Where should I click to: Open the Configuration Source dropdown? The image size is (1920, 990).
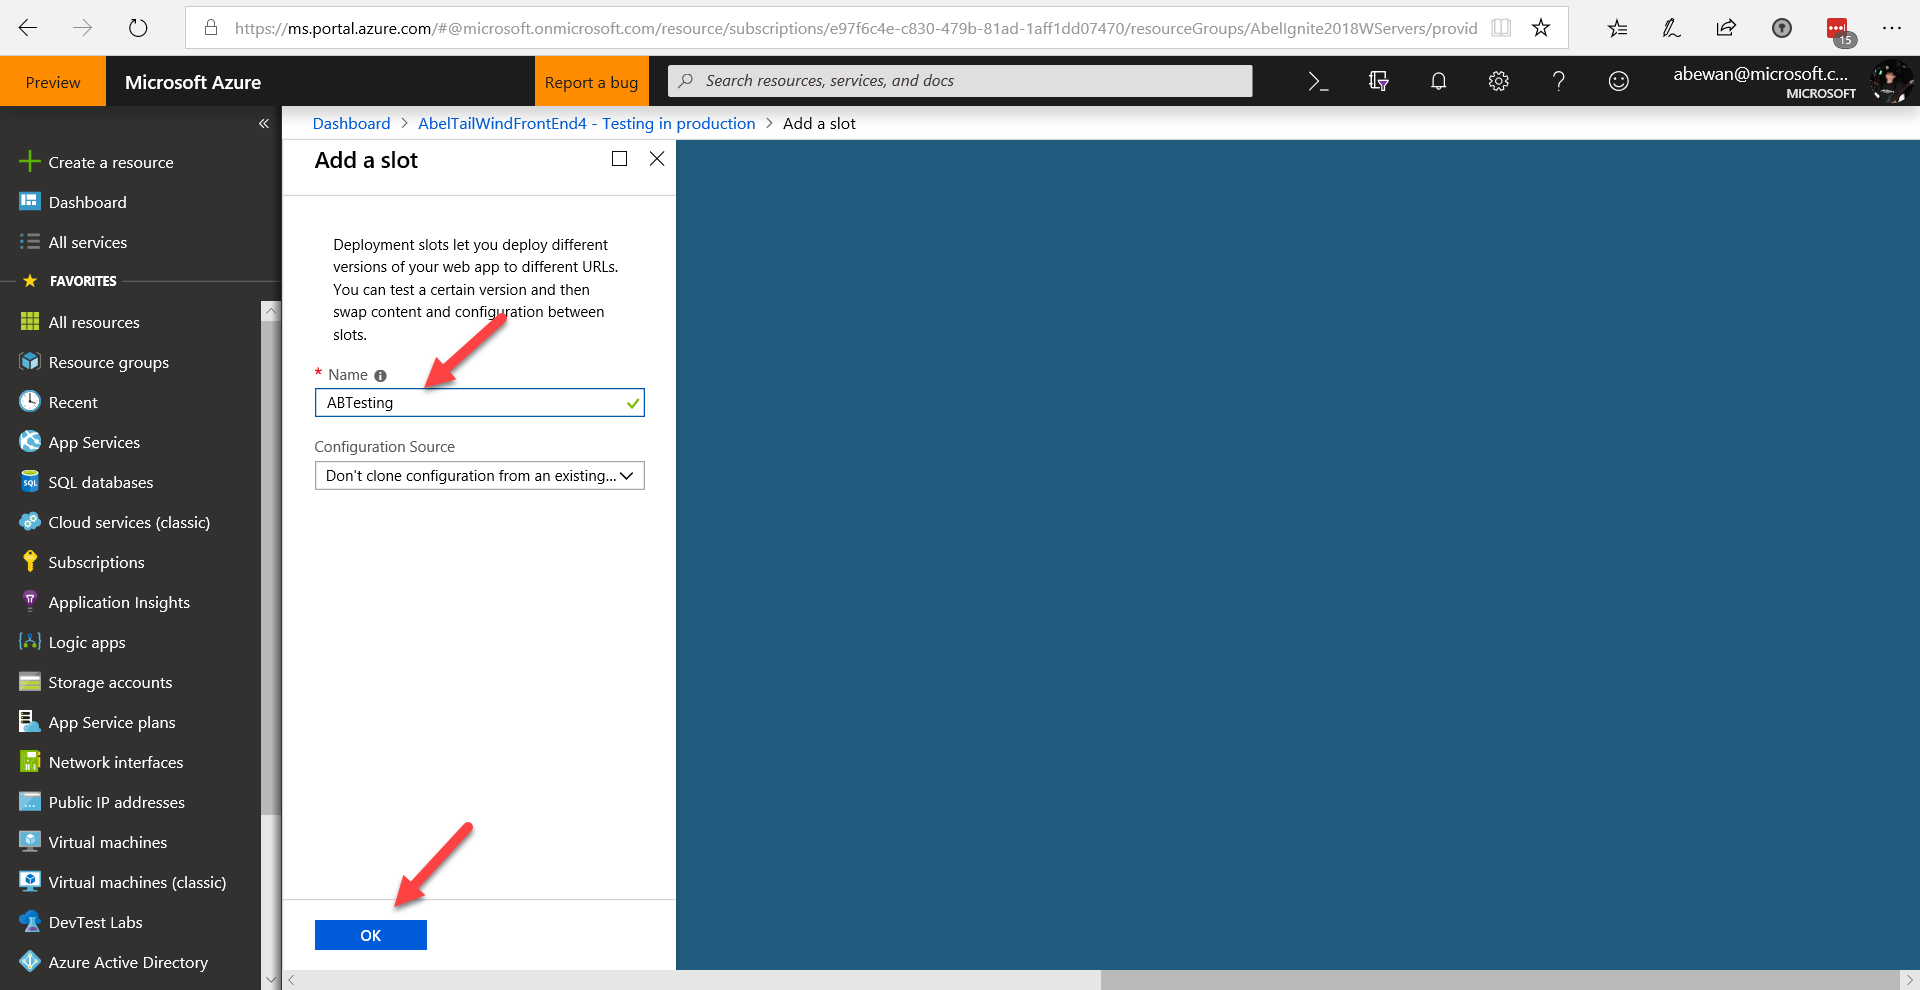[479, 476]
